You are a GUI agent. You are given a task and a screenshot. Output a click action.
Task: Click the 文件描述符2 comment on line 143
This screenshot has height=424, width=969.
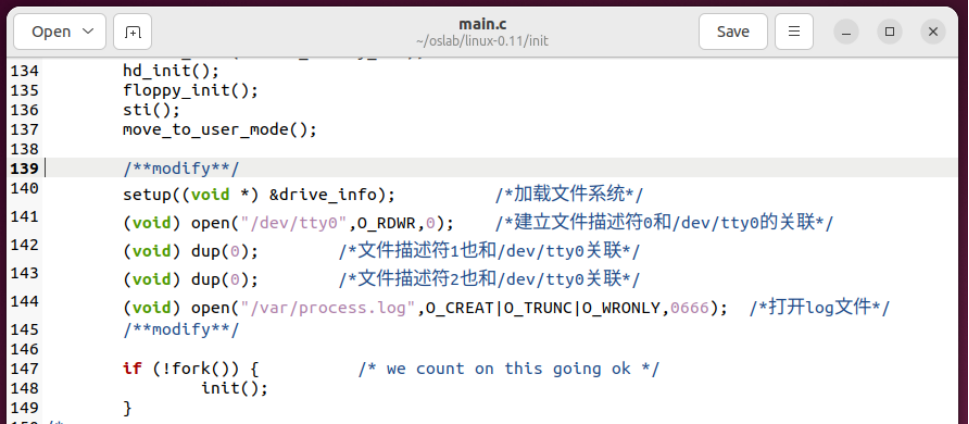[489, 280]
